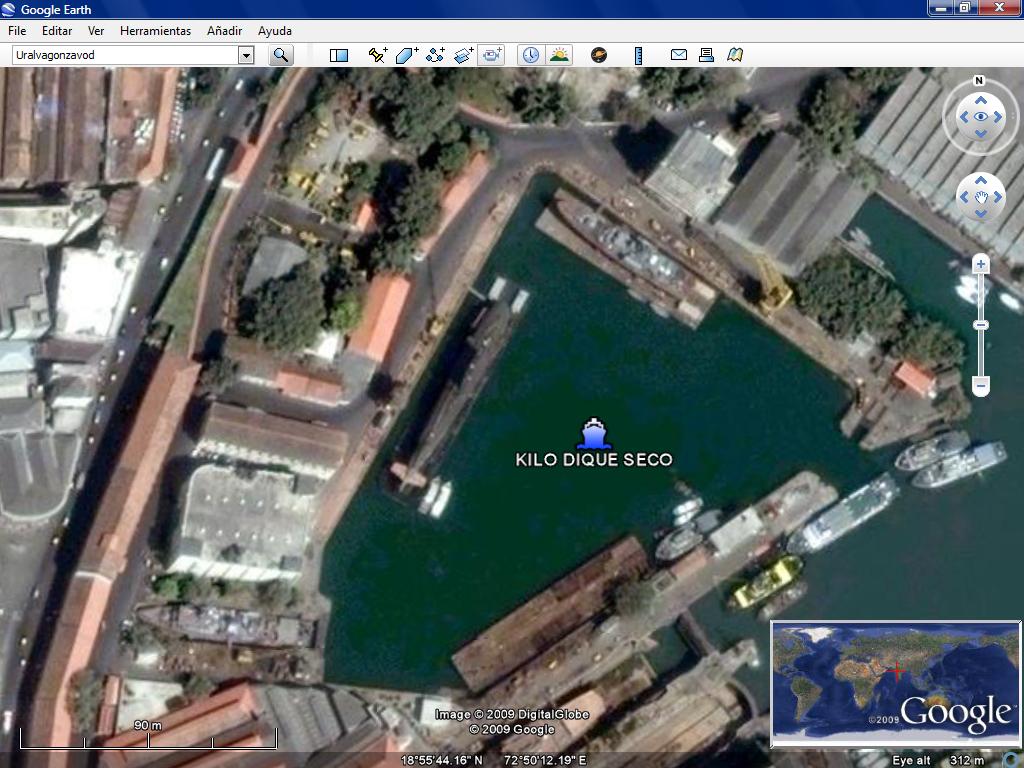Click the print icon
This screenshot has width=1024, height=768.
706,55
